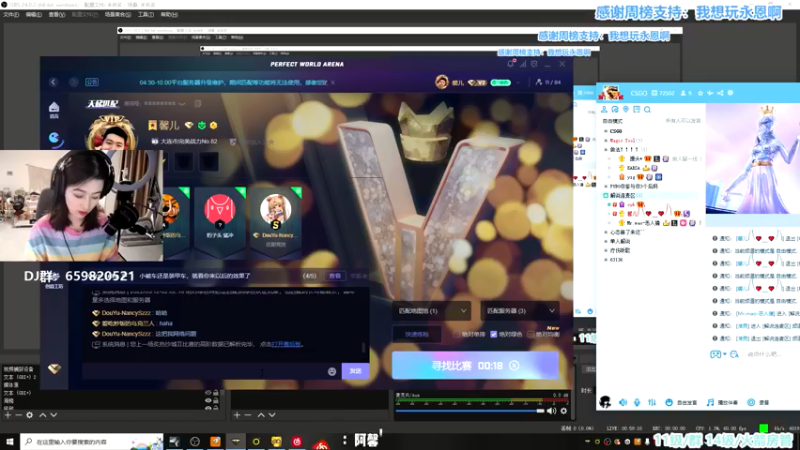Image resolution: width=800 pixels, height=450 pixels.
Task: Open OBS 帮助(H) menu
Action: click(169, 14)
